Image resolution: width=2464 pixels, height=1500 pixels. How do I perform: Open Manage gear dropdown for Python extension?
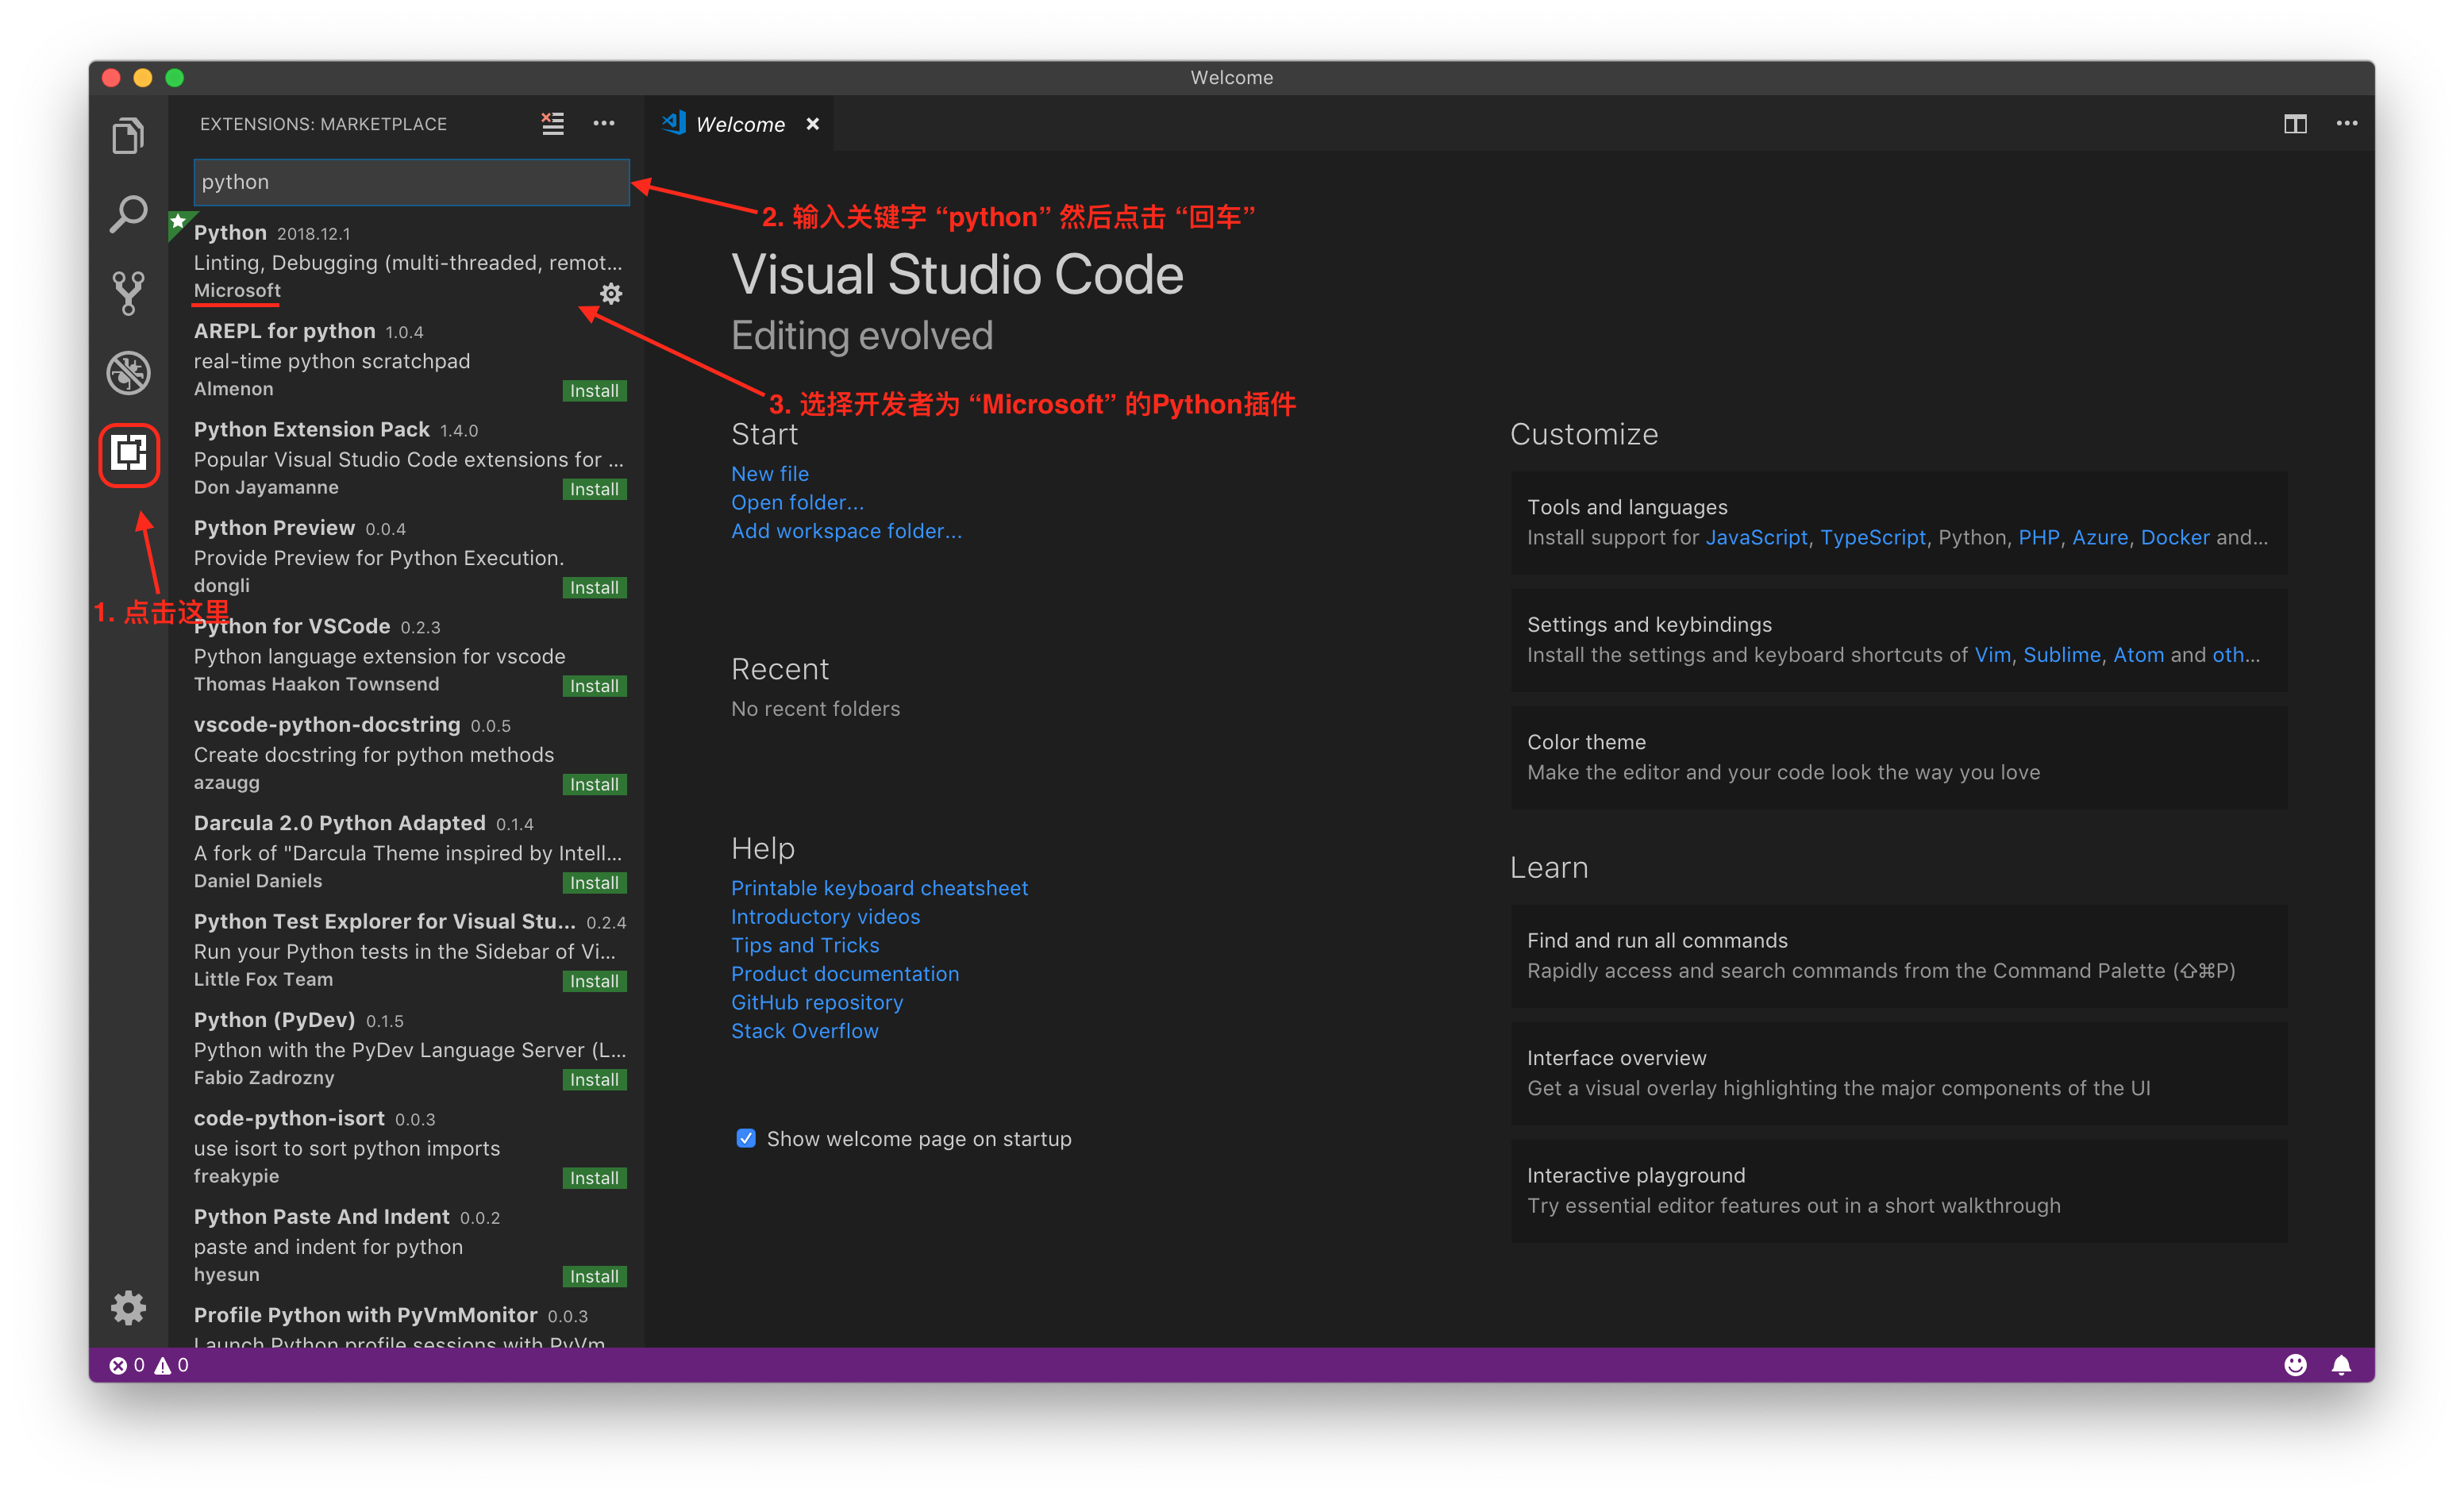tap(611, 293)
